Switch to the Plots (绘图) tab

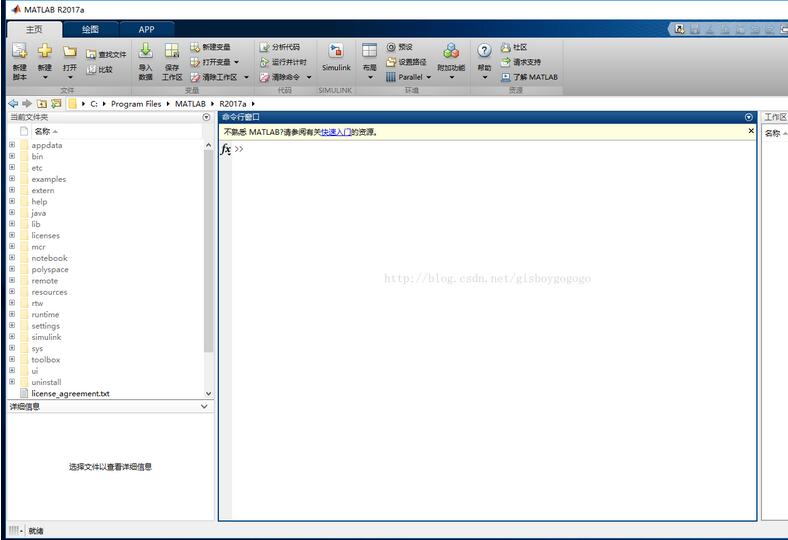(x=90, y=30)
